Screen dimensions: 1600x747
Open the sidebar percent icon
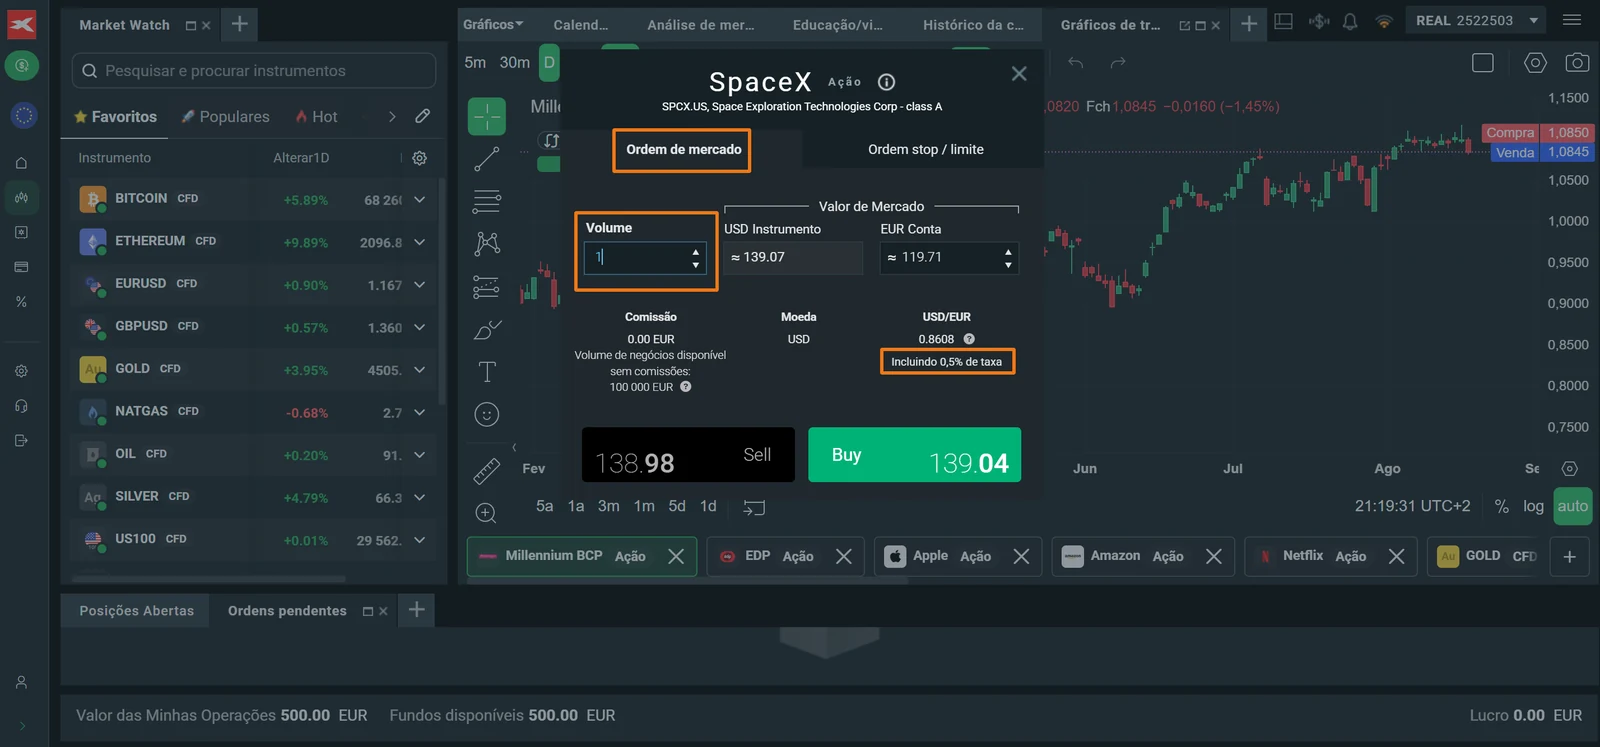pos(21,302)
